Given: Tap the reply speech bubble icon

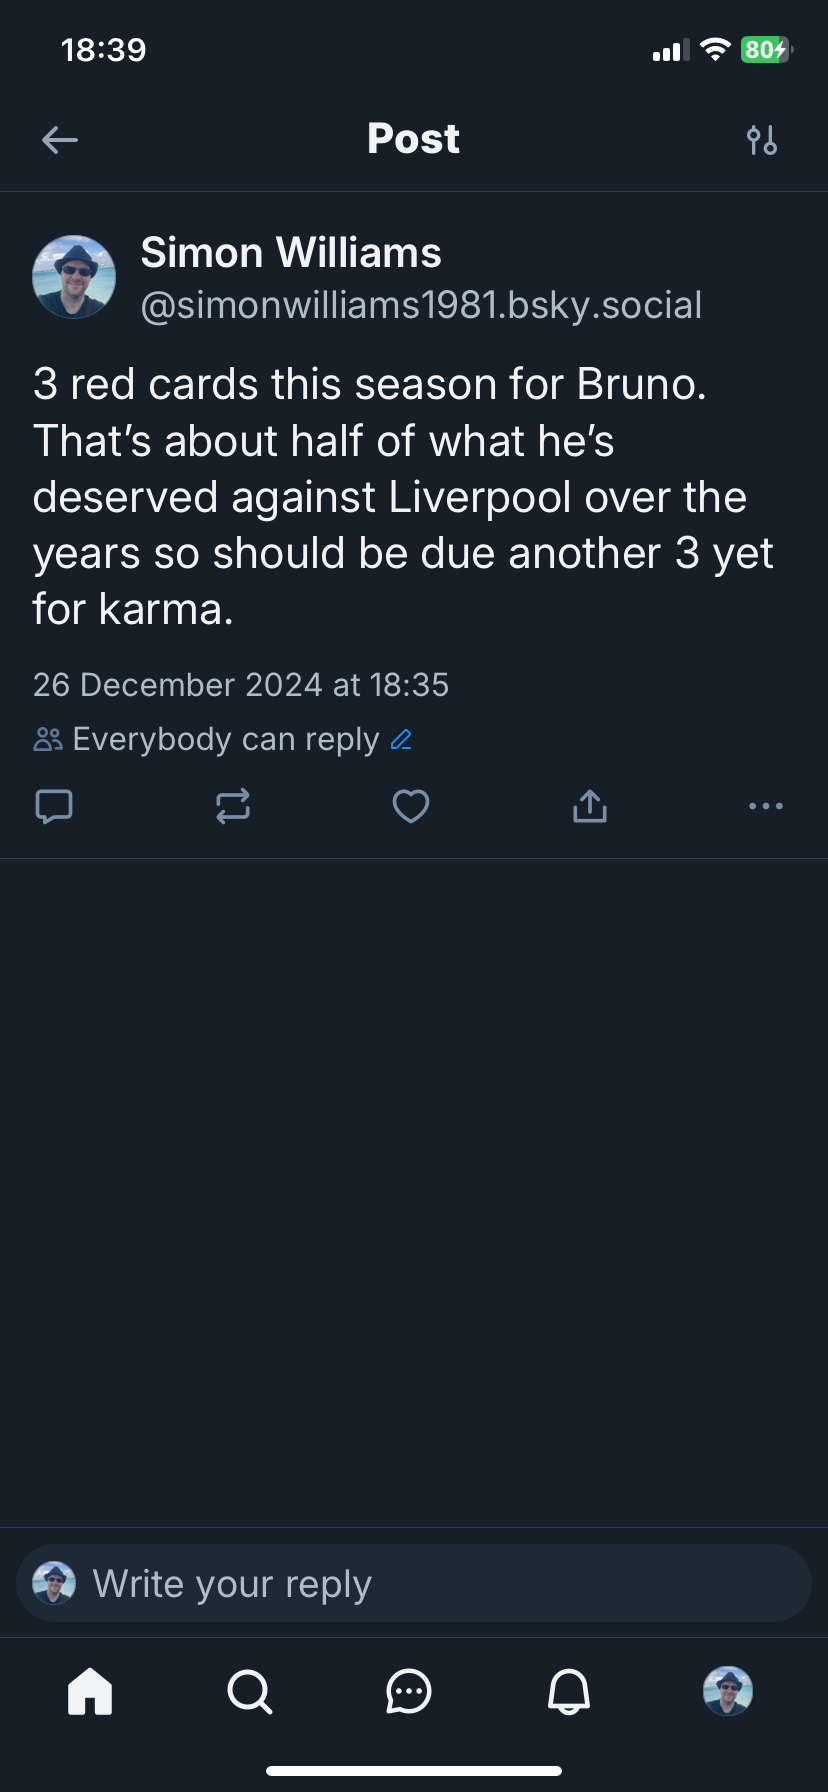Looking at the screenshot, I should point(54,806).
